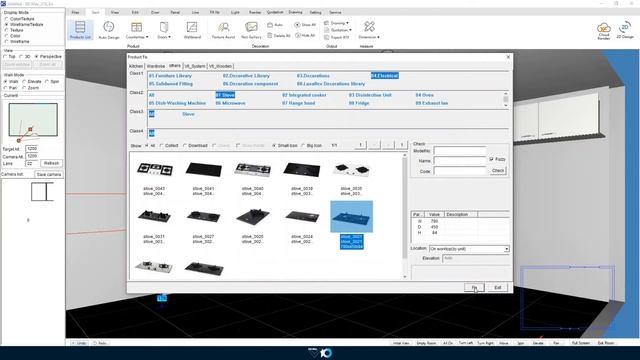
Task: Select the stove_0043 thumbnail
Action: pos(154,169)
